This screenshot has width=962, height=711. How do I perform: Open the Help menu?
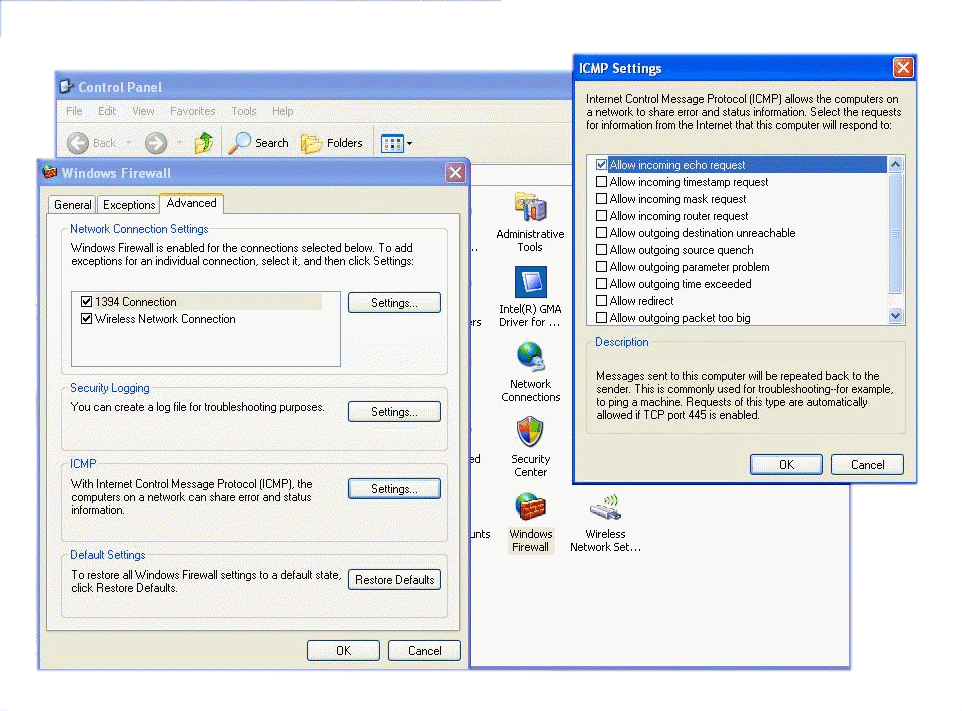[282, 111]
